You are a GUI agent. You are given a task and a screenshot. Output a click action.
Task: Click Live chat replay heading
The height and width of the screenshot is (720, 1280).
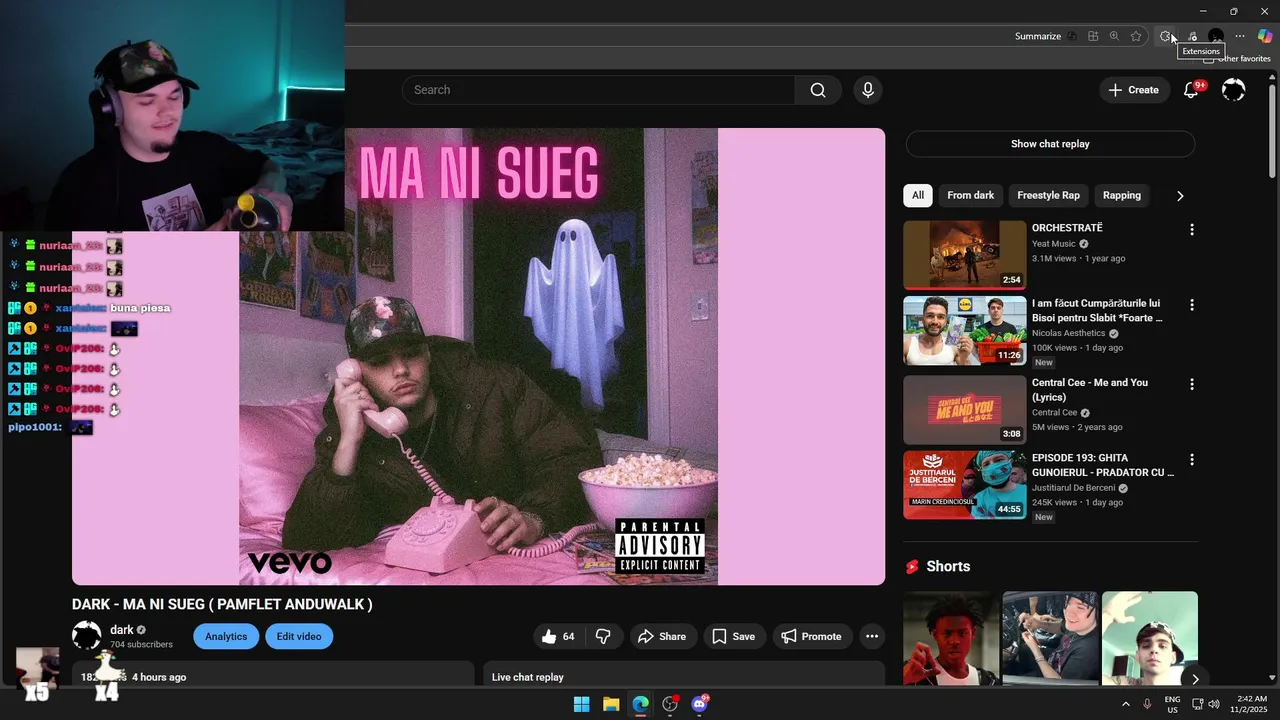point(528,677)
